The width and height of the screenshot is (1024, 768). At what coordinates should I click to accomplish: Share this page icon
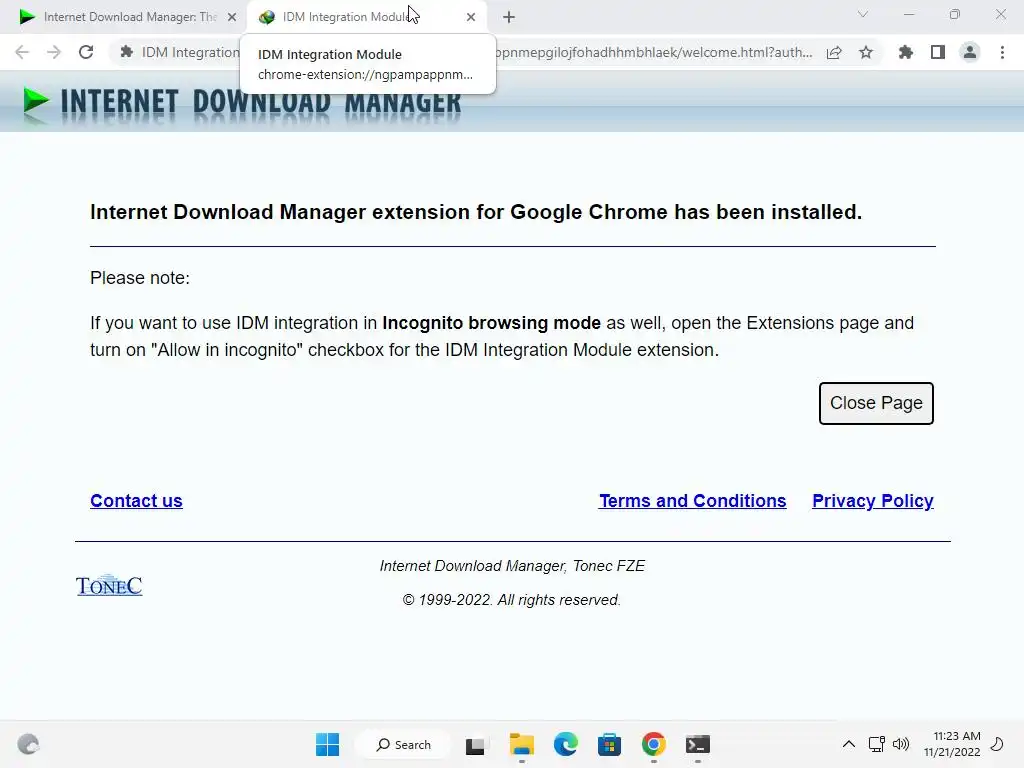834,52
